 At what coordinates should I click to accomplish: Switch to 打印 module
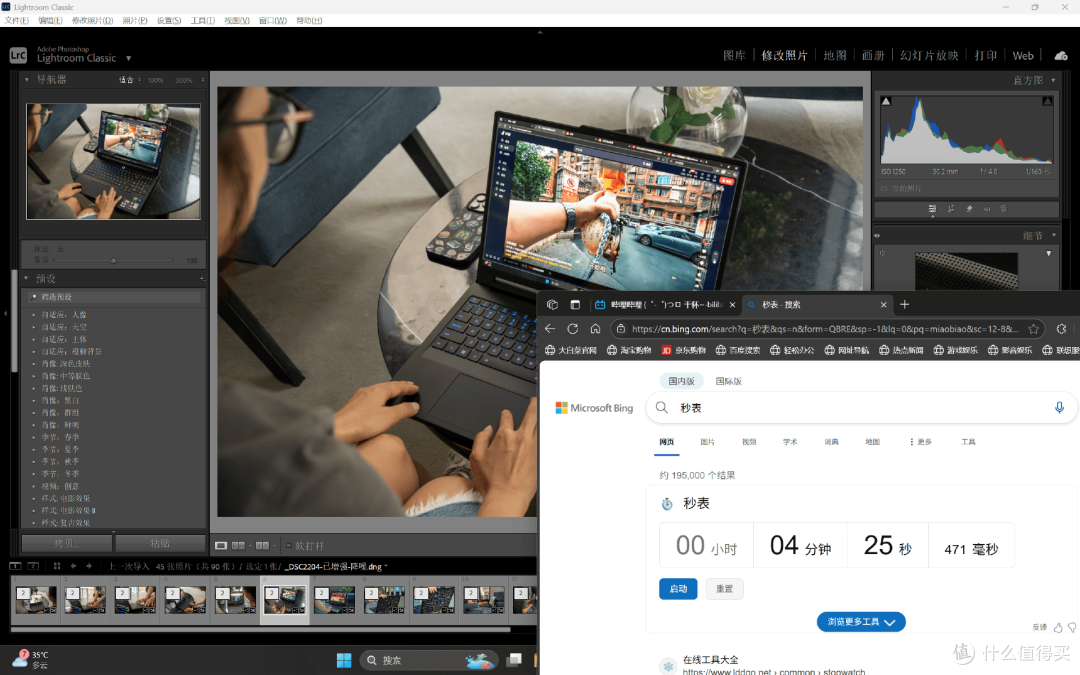point(986,56)
